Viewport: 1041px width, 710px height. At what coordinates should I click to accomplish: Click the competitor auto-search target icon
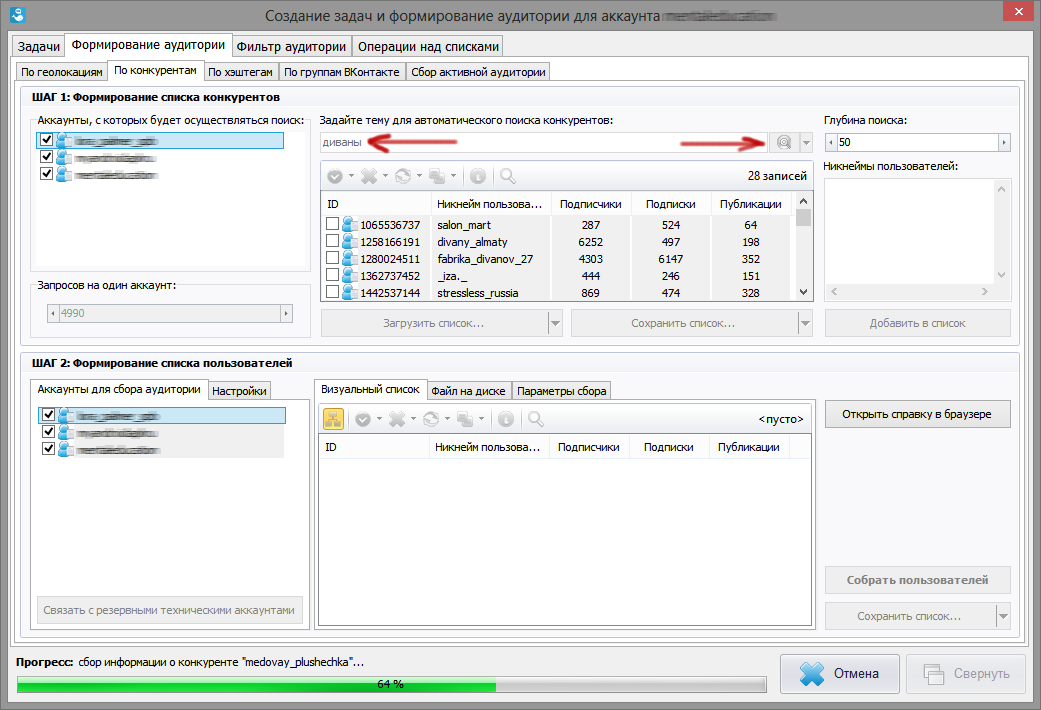784,142
